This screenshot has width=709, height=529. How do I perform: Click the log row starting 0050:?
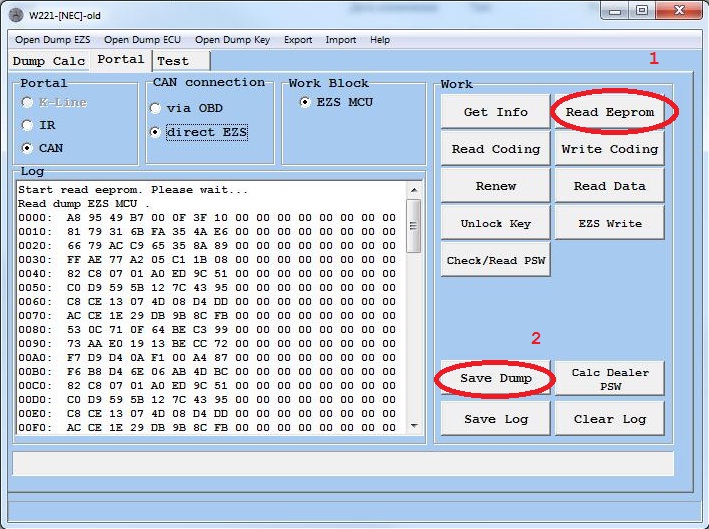(x=207, y=288)
